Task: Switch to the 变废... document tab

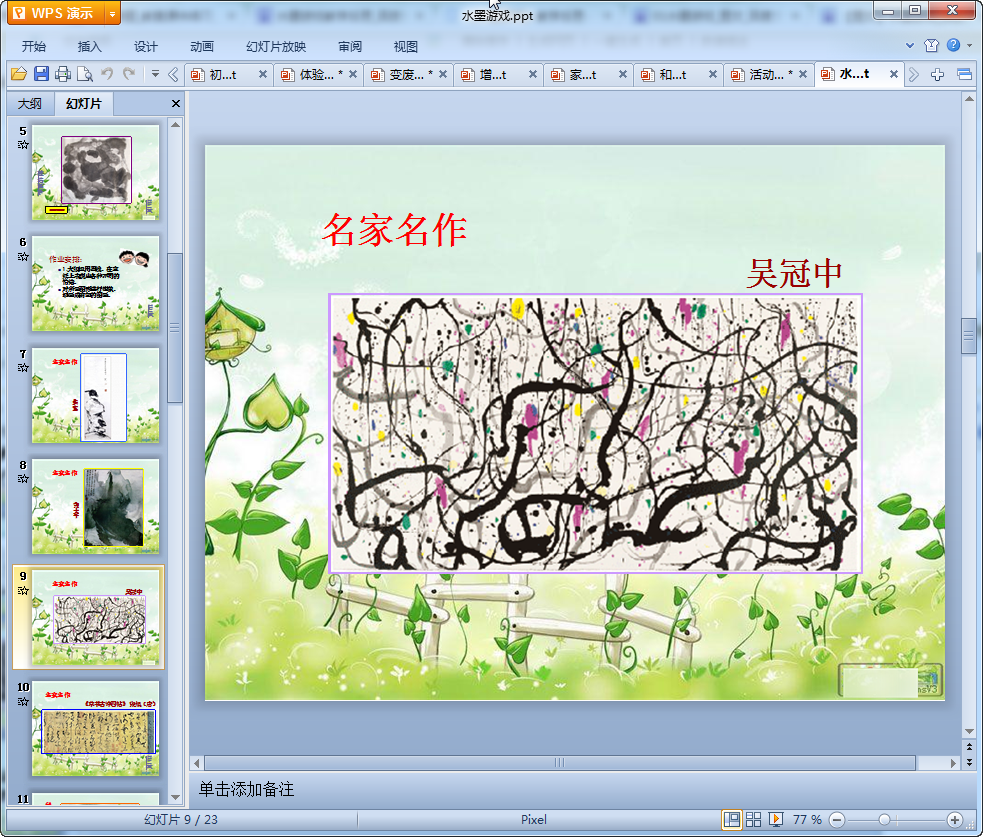Action: [405, 75]
